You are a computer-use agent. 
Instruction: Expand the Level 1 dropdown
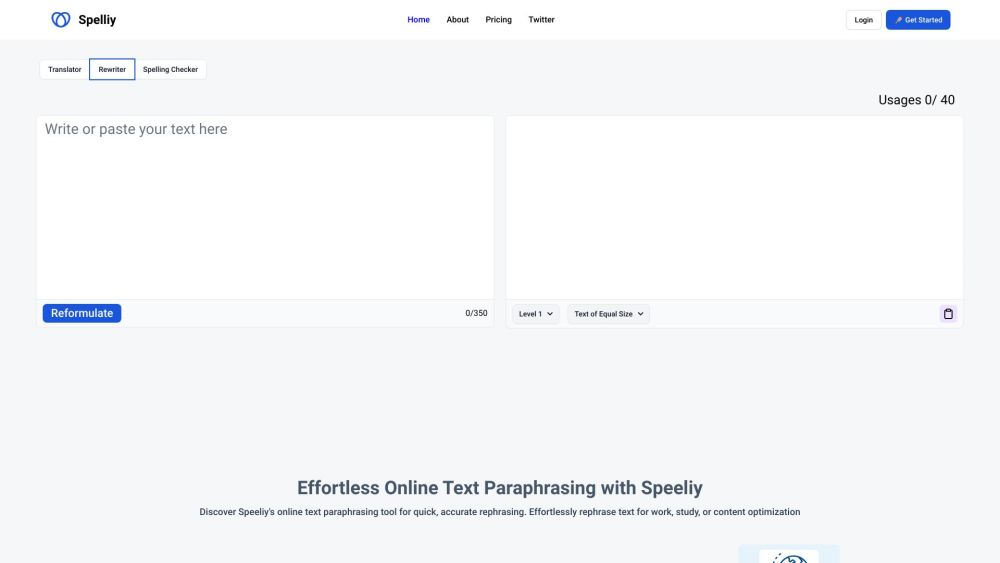[x=536, y=314]
